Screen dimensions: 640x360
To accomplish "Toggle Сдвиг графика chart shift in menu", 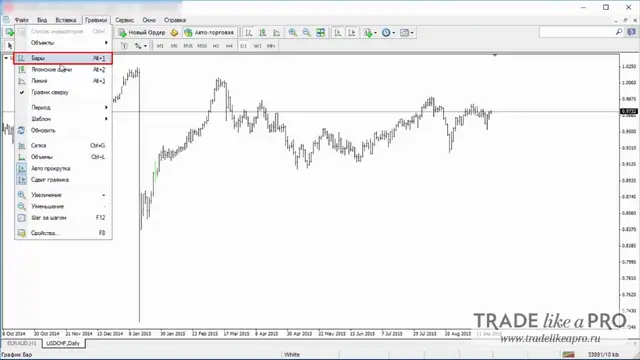I will click(63, 180).
